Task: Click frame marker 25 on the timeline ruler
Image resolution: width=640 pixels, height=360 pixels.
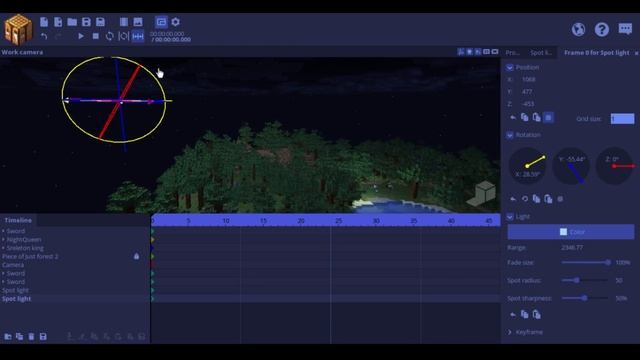Action: [x=338, y=220]
